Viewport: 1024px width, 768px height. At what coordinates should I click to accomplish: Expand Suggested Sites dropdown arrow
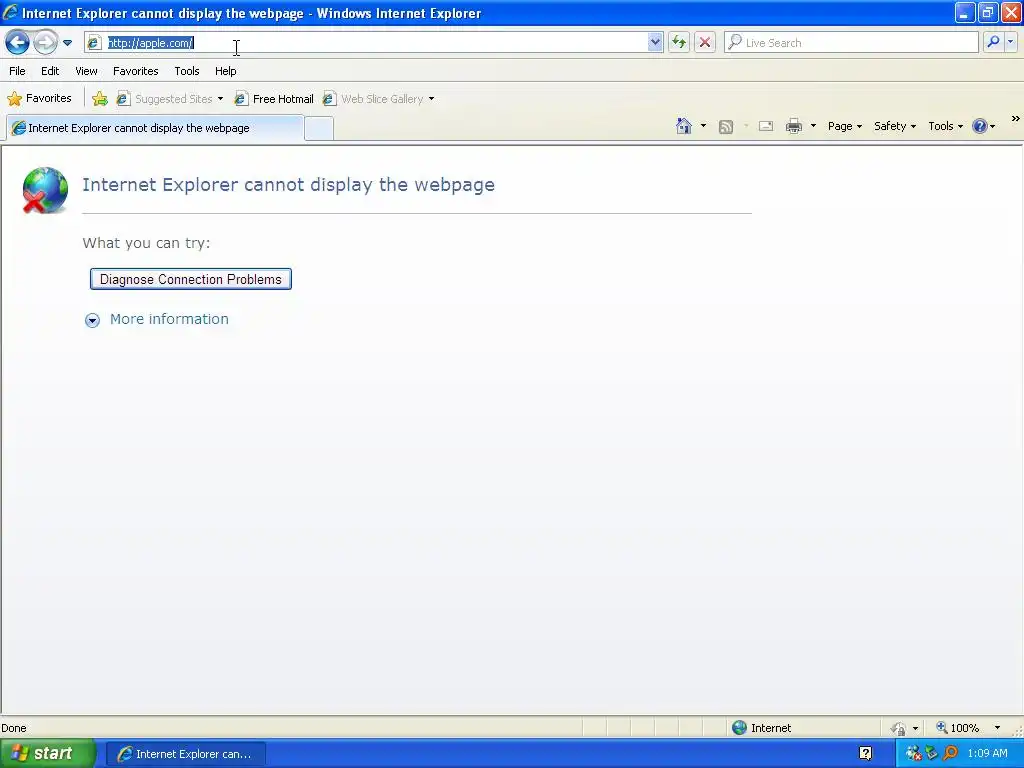220,99
